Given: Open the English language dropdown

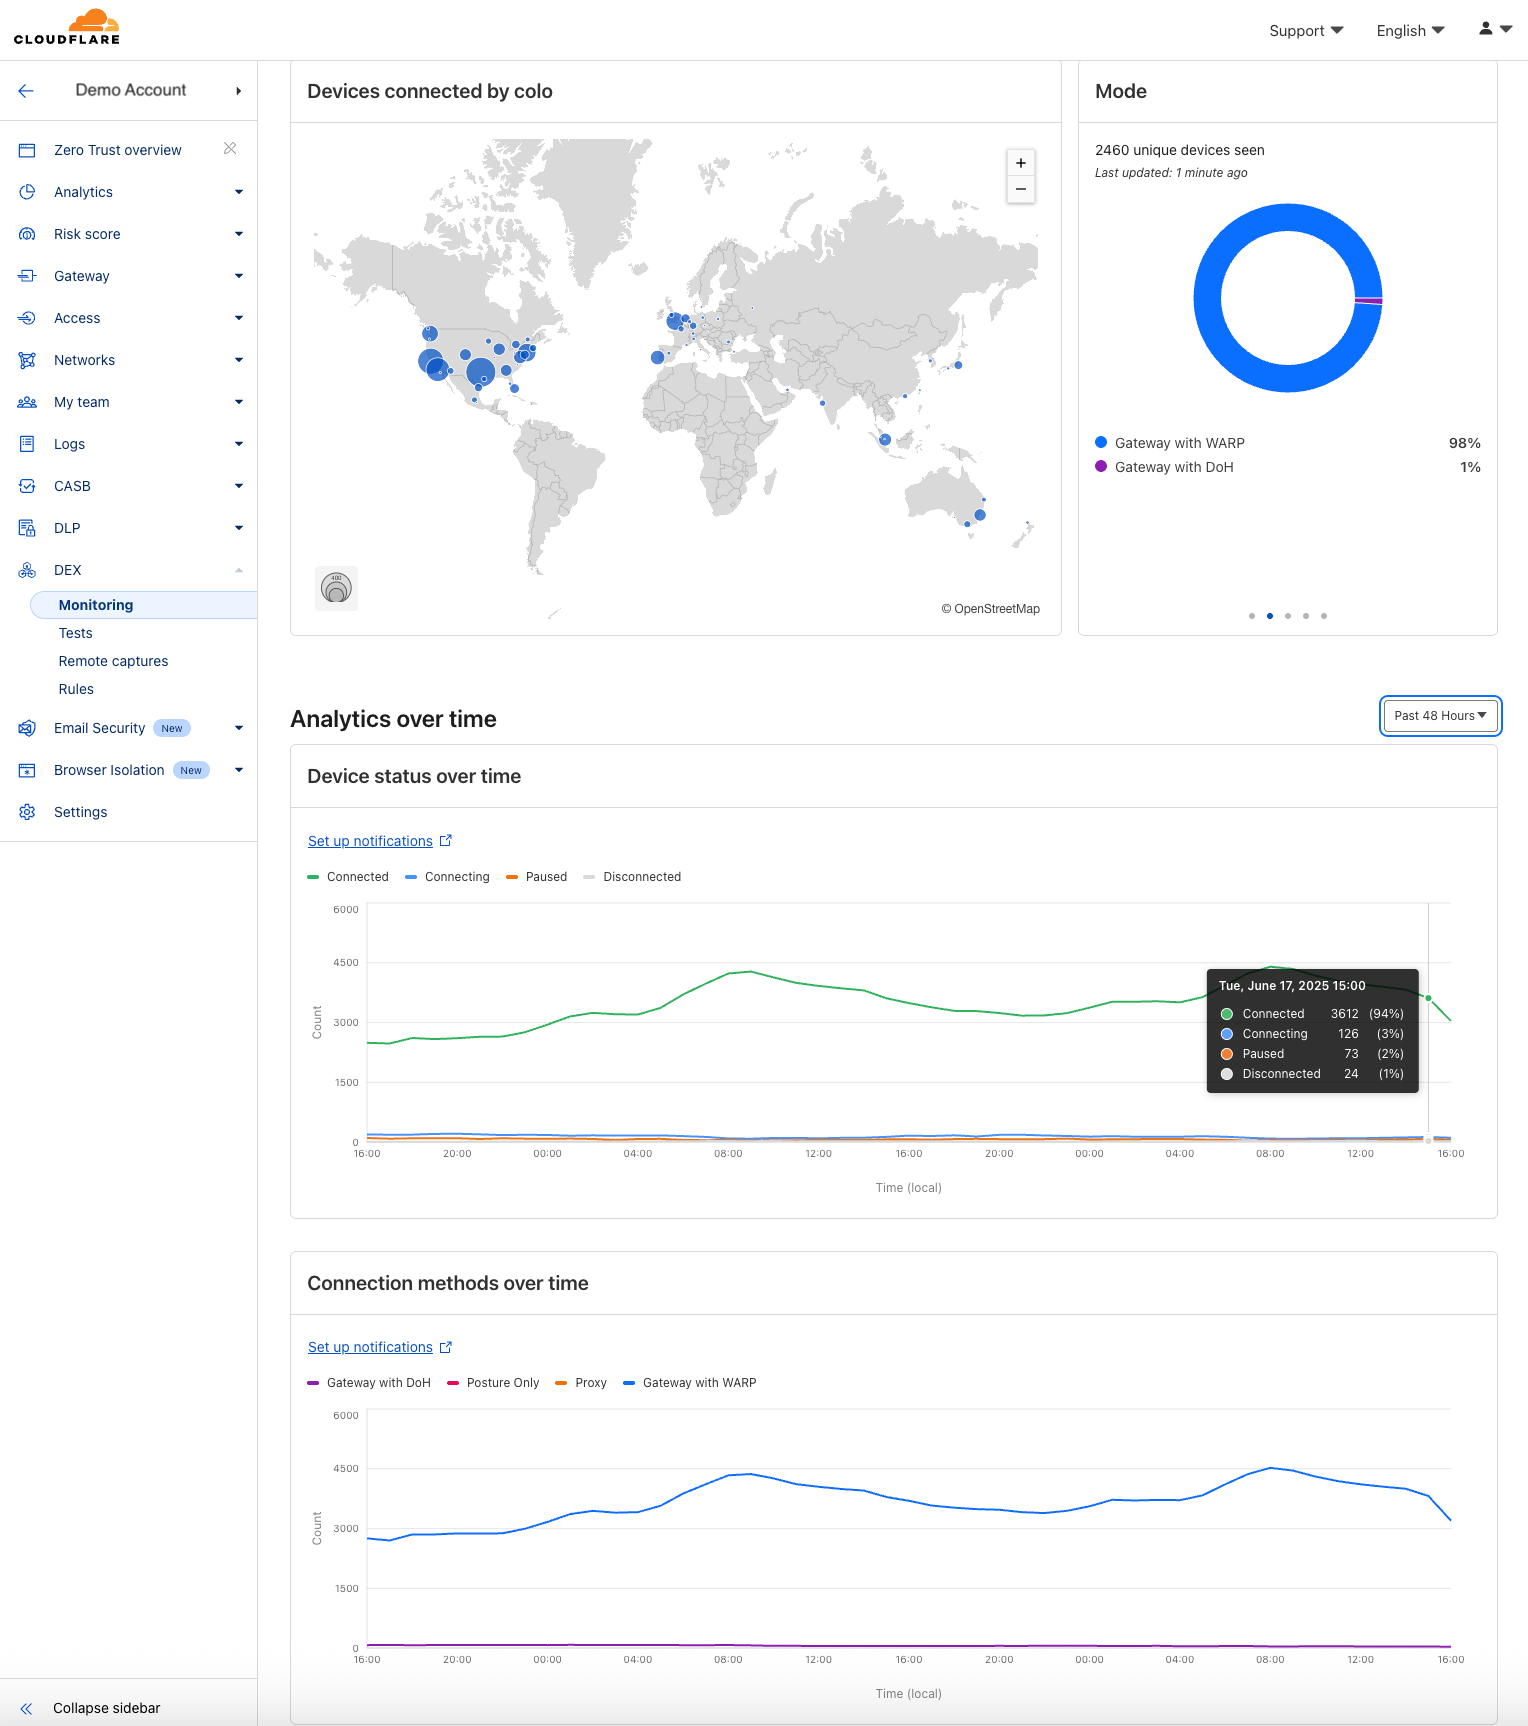Looking at the screenshot, I should pyautogui.click(x=1410, y=31).
